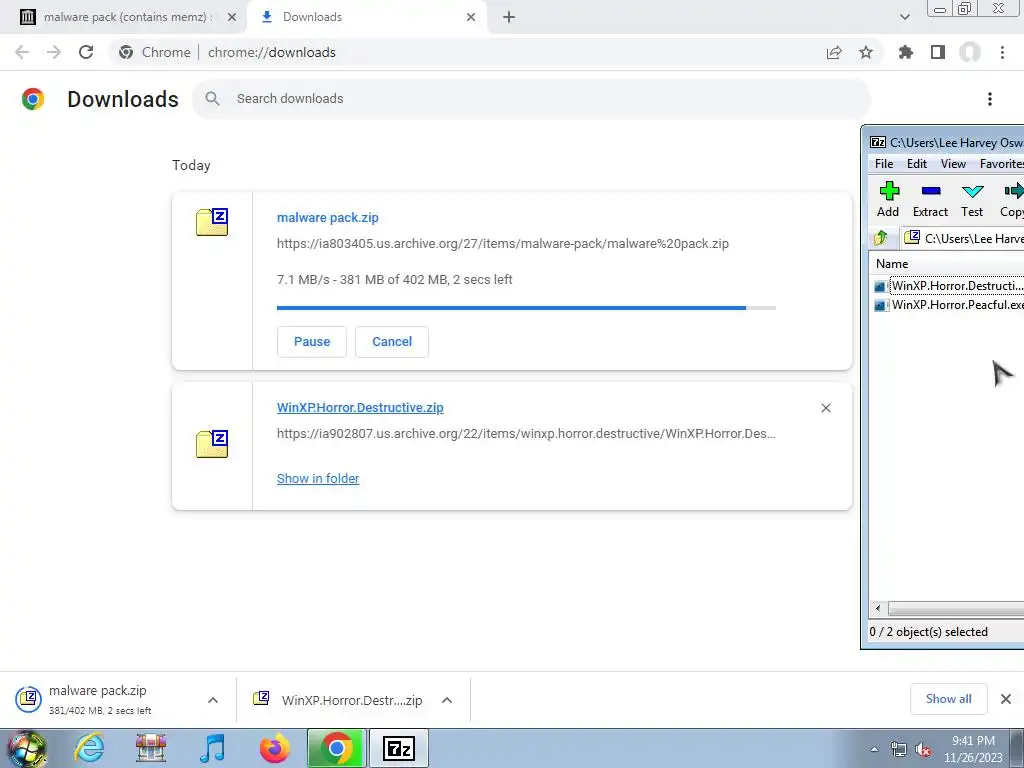The image size is (1024, 768).
Task: Click the malware pack download progress bar
Action: coord(526,308)
